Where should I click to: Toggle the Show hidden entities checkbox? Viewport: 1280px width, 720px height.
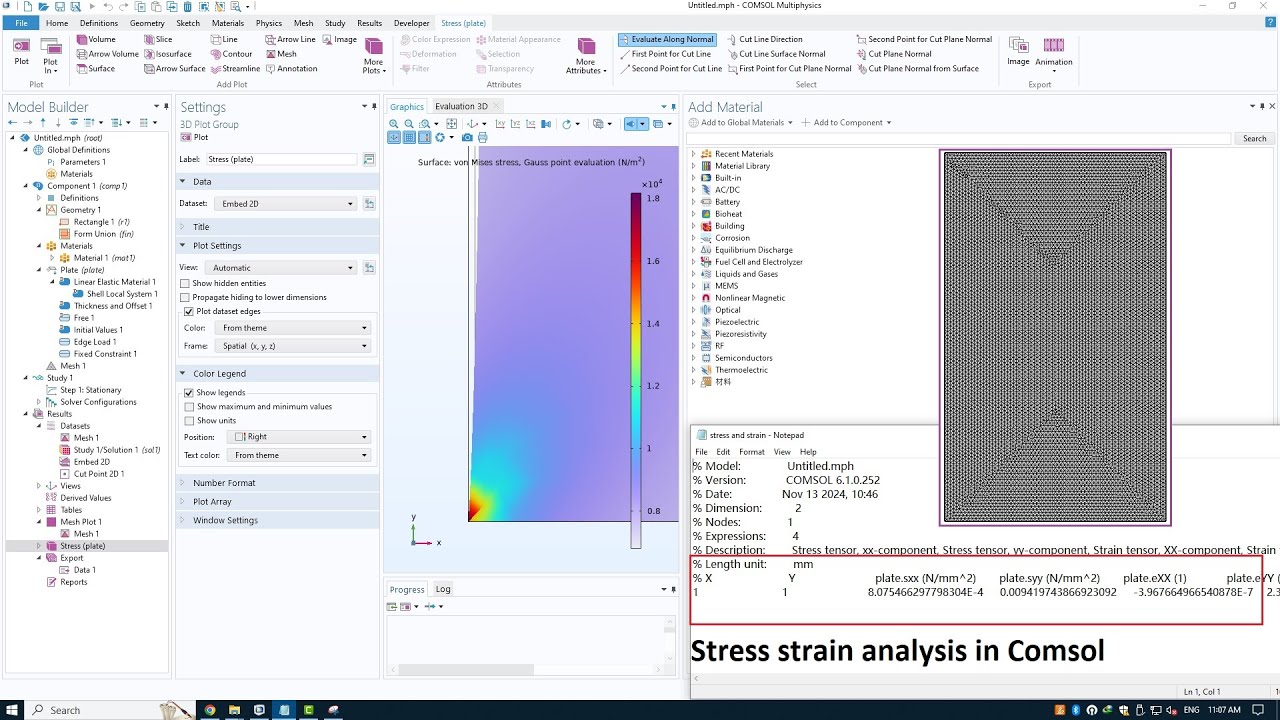pos(185,284)
